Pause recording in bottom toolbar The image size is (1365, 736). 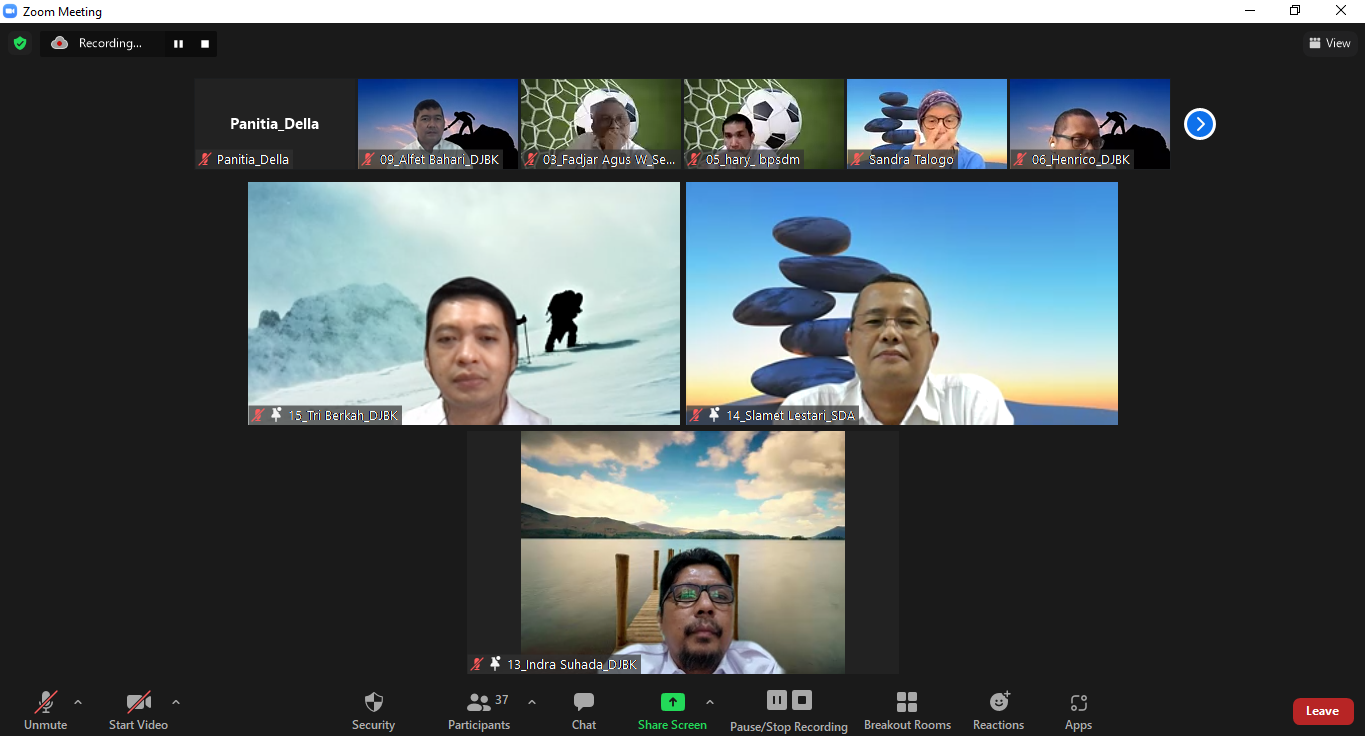point(777,700)
